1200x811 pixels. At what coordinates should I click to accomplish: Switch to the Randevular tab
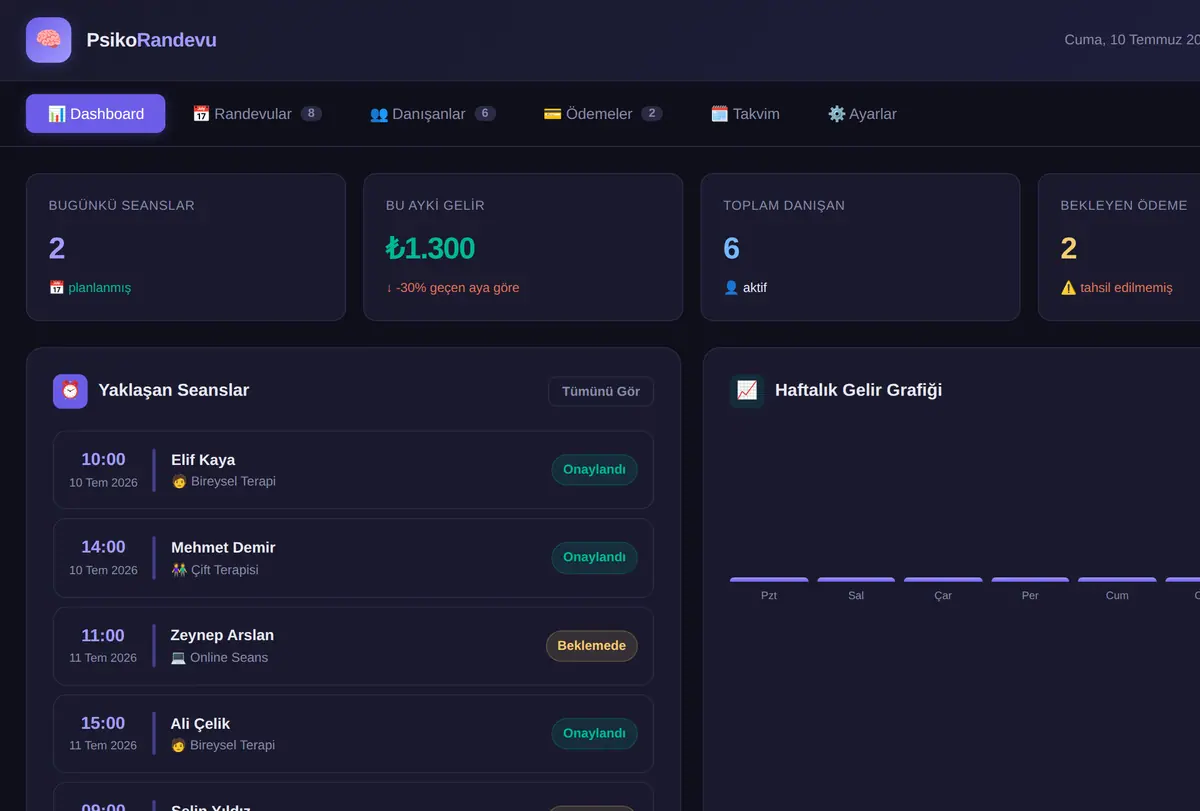coord(257,114)
